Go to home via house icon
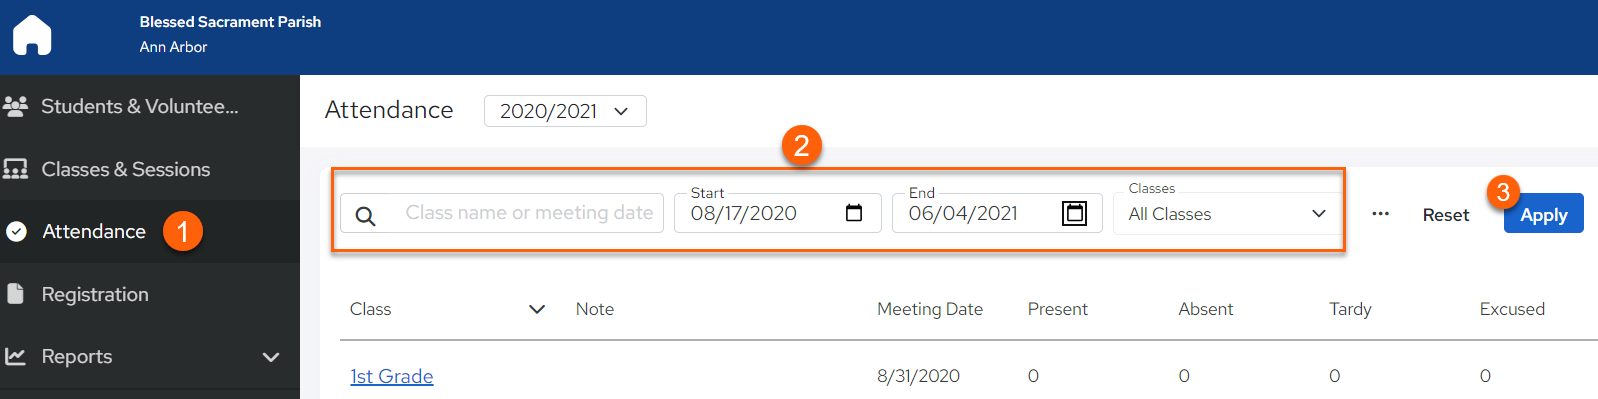This screenshot has width=1598, height=399. coord(32,35)
